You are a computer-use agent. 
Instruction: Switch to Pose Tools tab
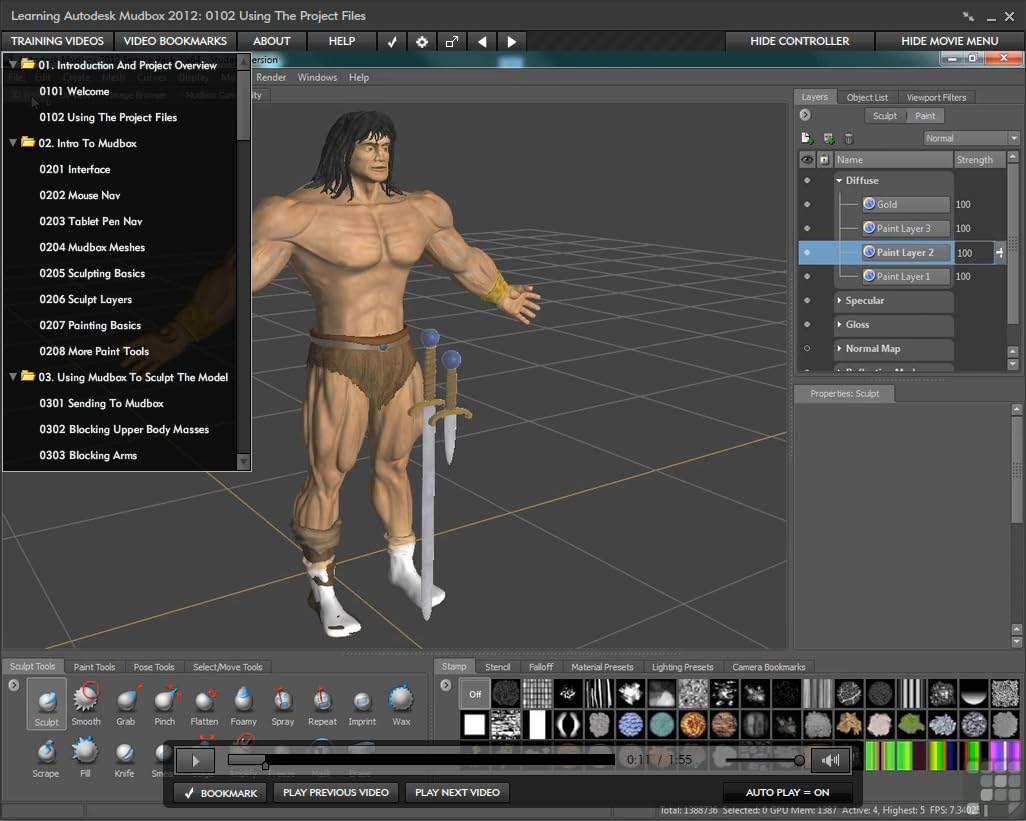point(154,667)
